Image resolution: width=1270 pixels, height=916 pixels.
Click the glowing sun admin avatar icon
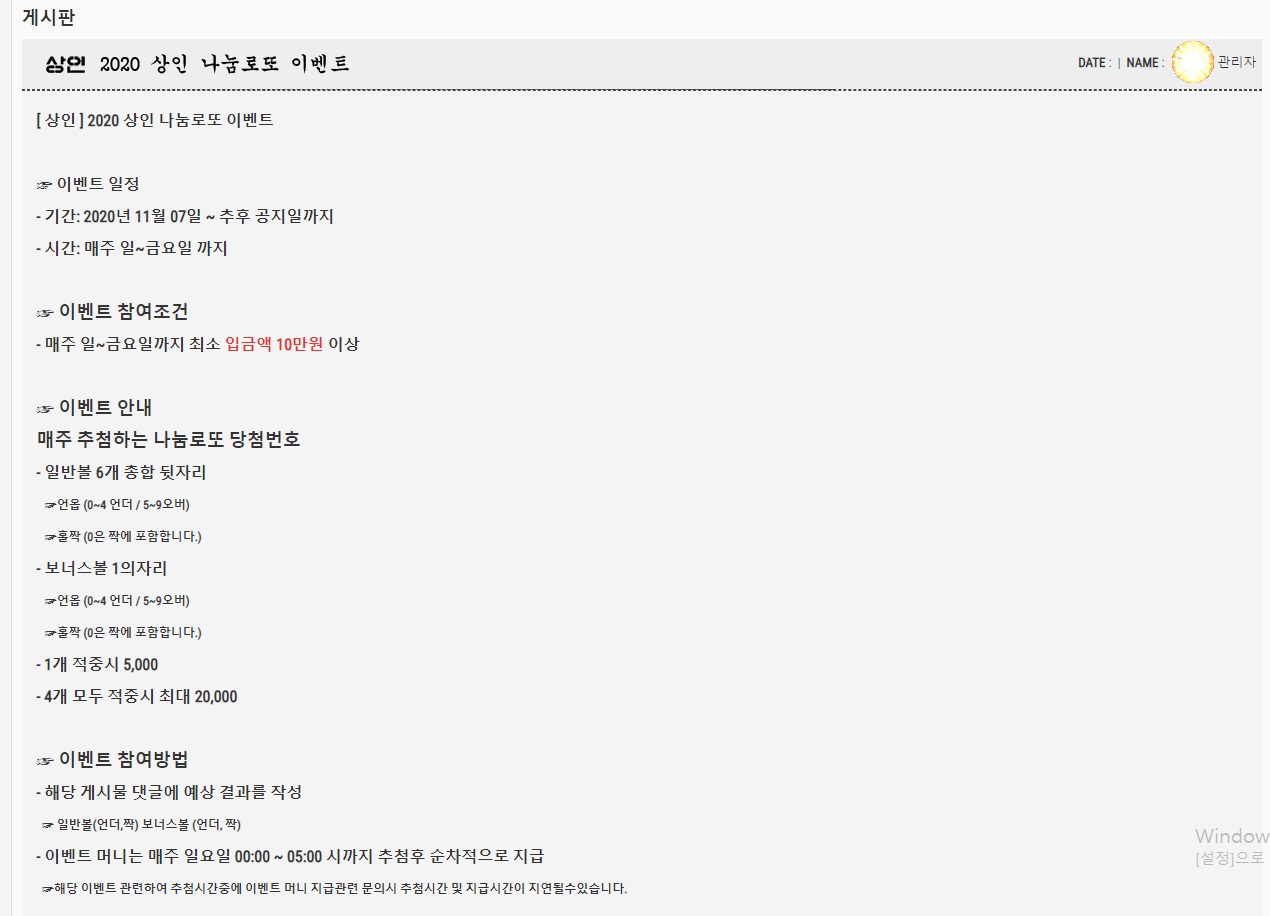pos(1191,62)
